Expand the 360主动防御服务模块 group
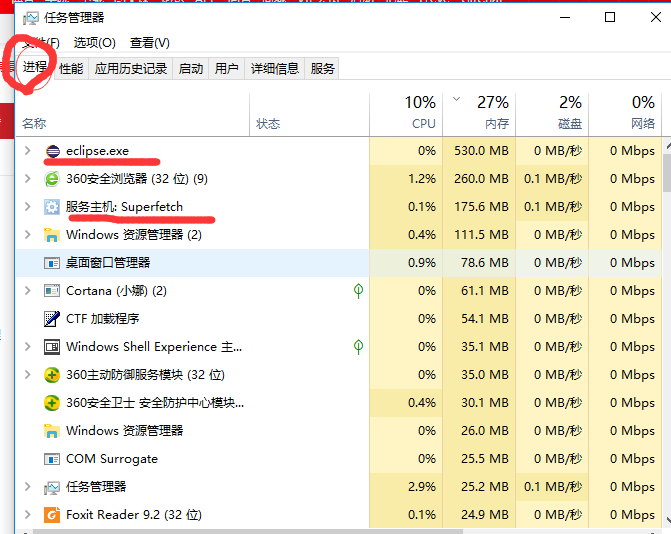Viewport: 671px width, 534px height. click(28, 375)
